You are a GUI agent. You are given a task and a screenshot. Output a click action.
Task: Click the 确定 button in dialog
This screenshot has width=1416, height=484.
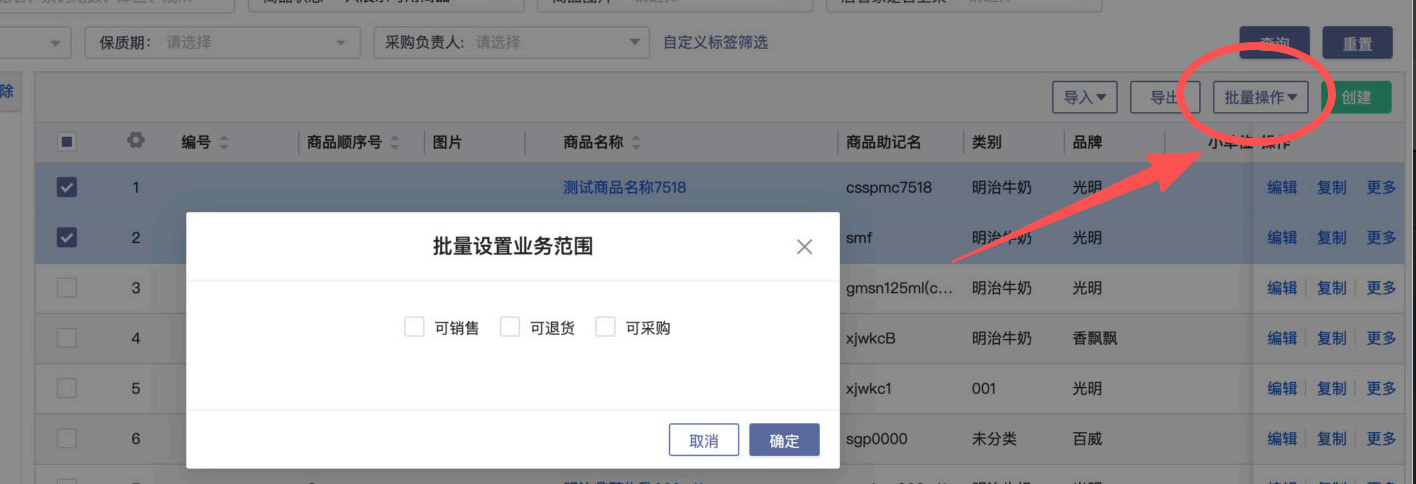point(784,441)
